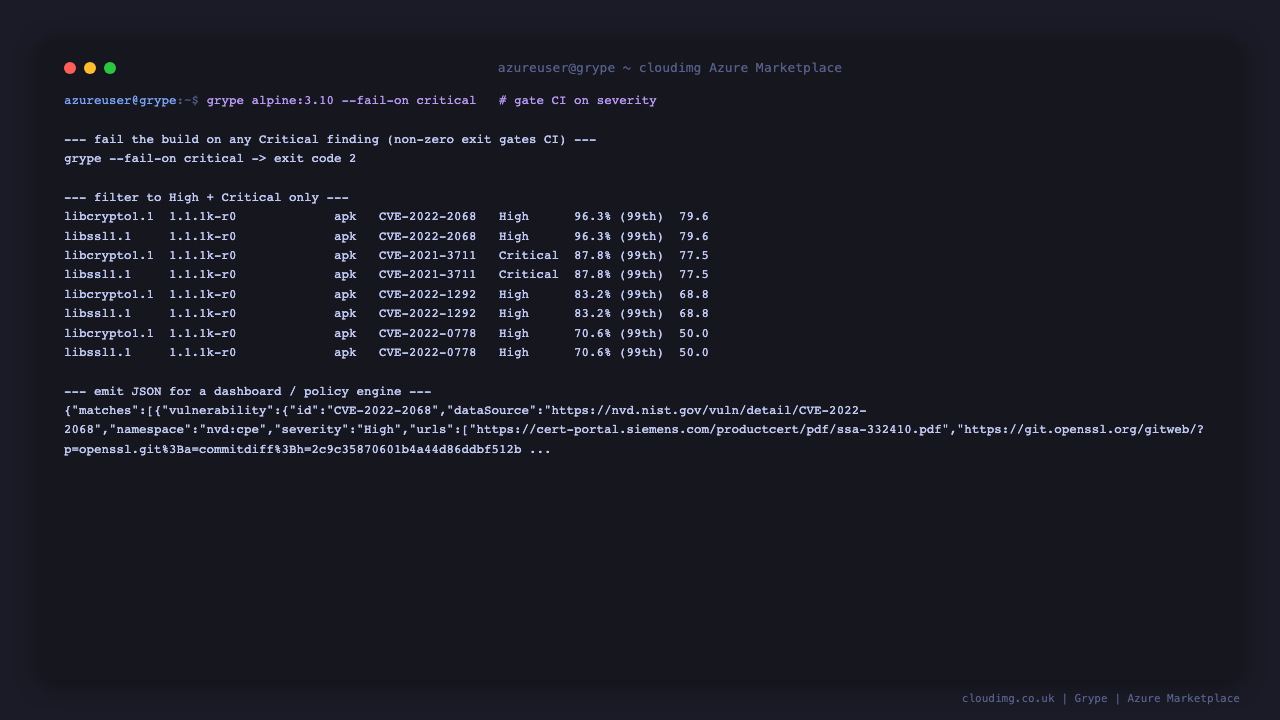The image size is (1280, 720).
Task: Click 96.3% (99th) in the libcrypto1.1 row
Action: [x=619, y=217]
